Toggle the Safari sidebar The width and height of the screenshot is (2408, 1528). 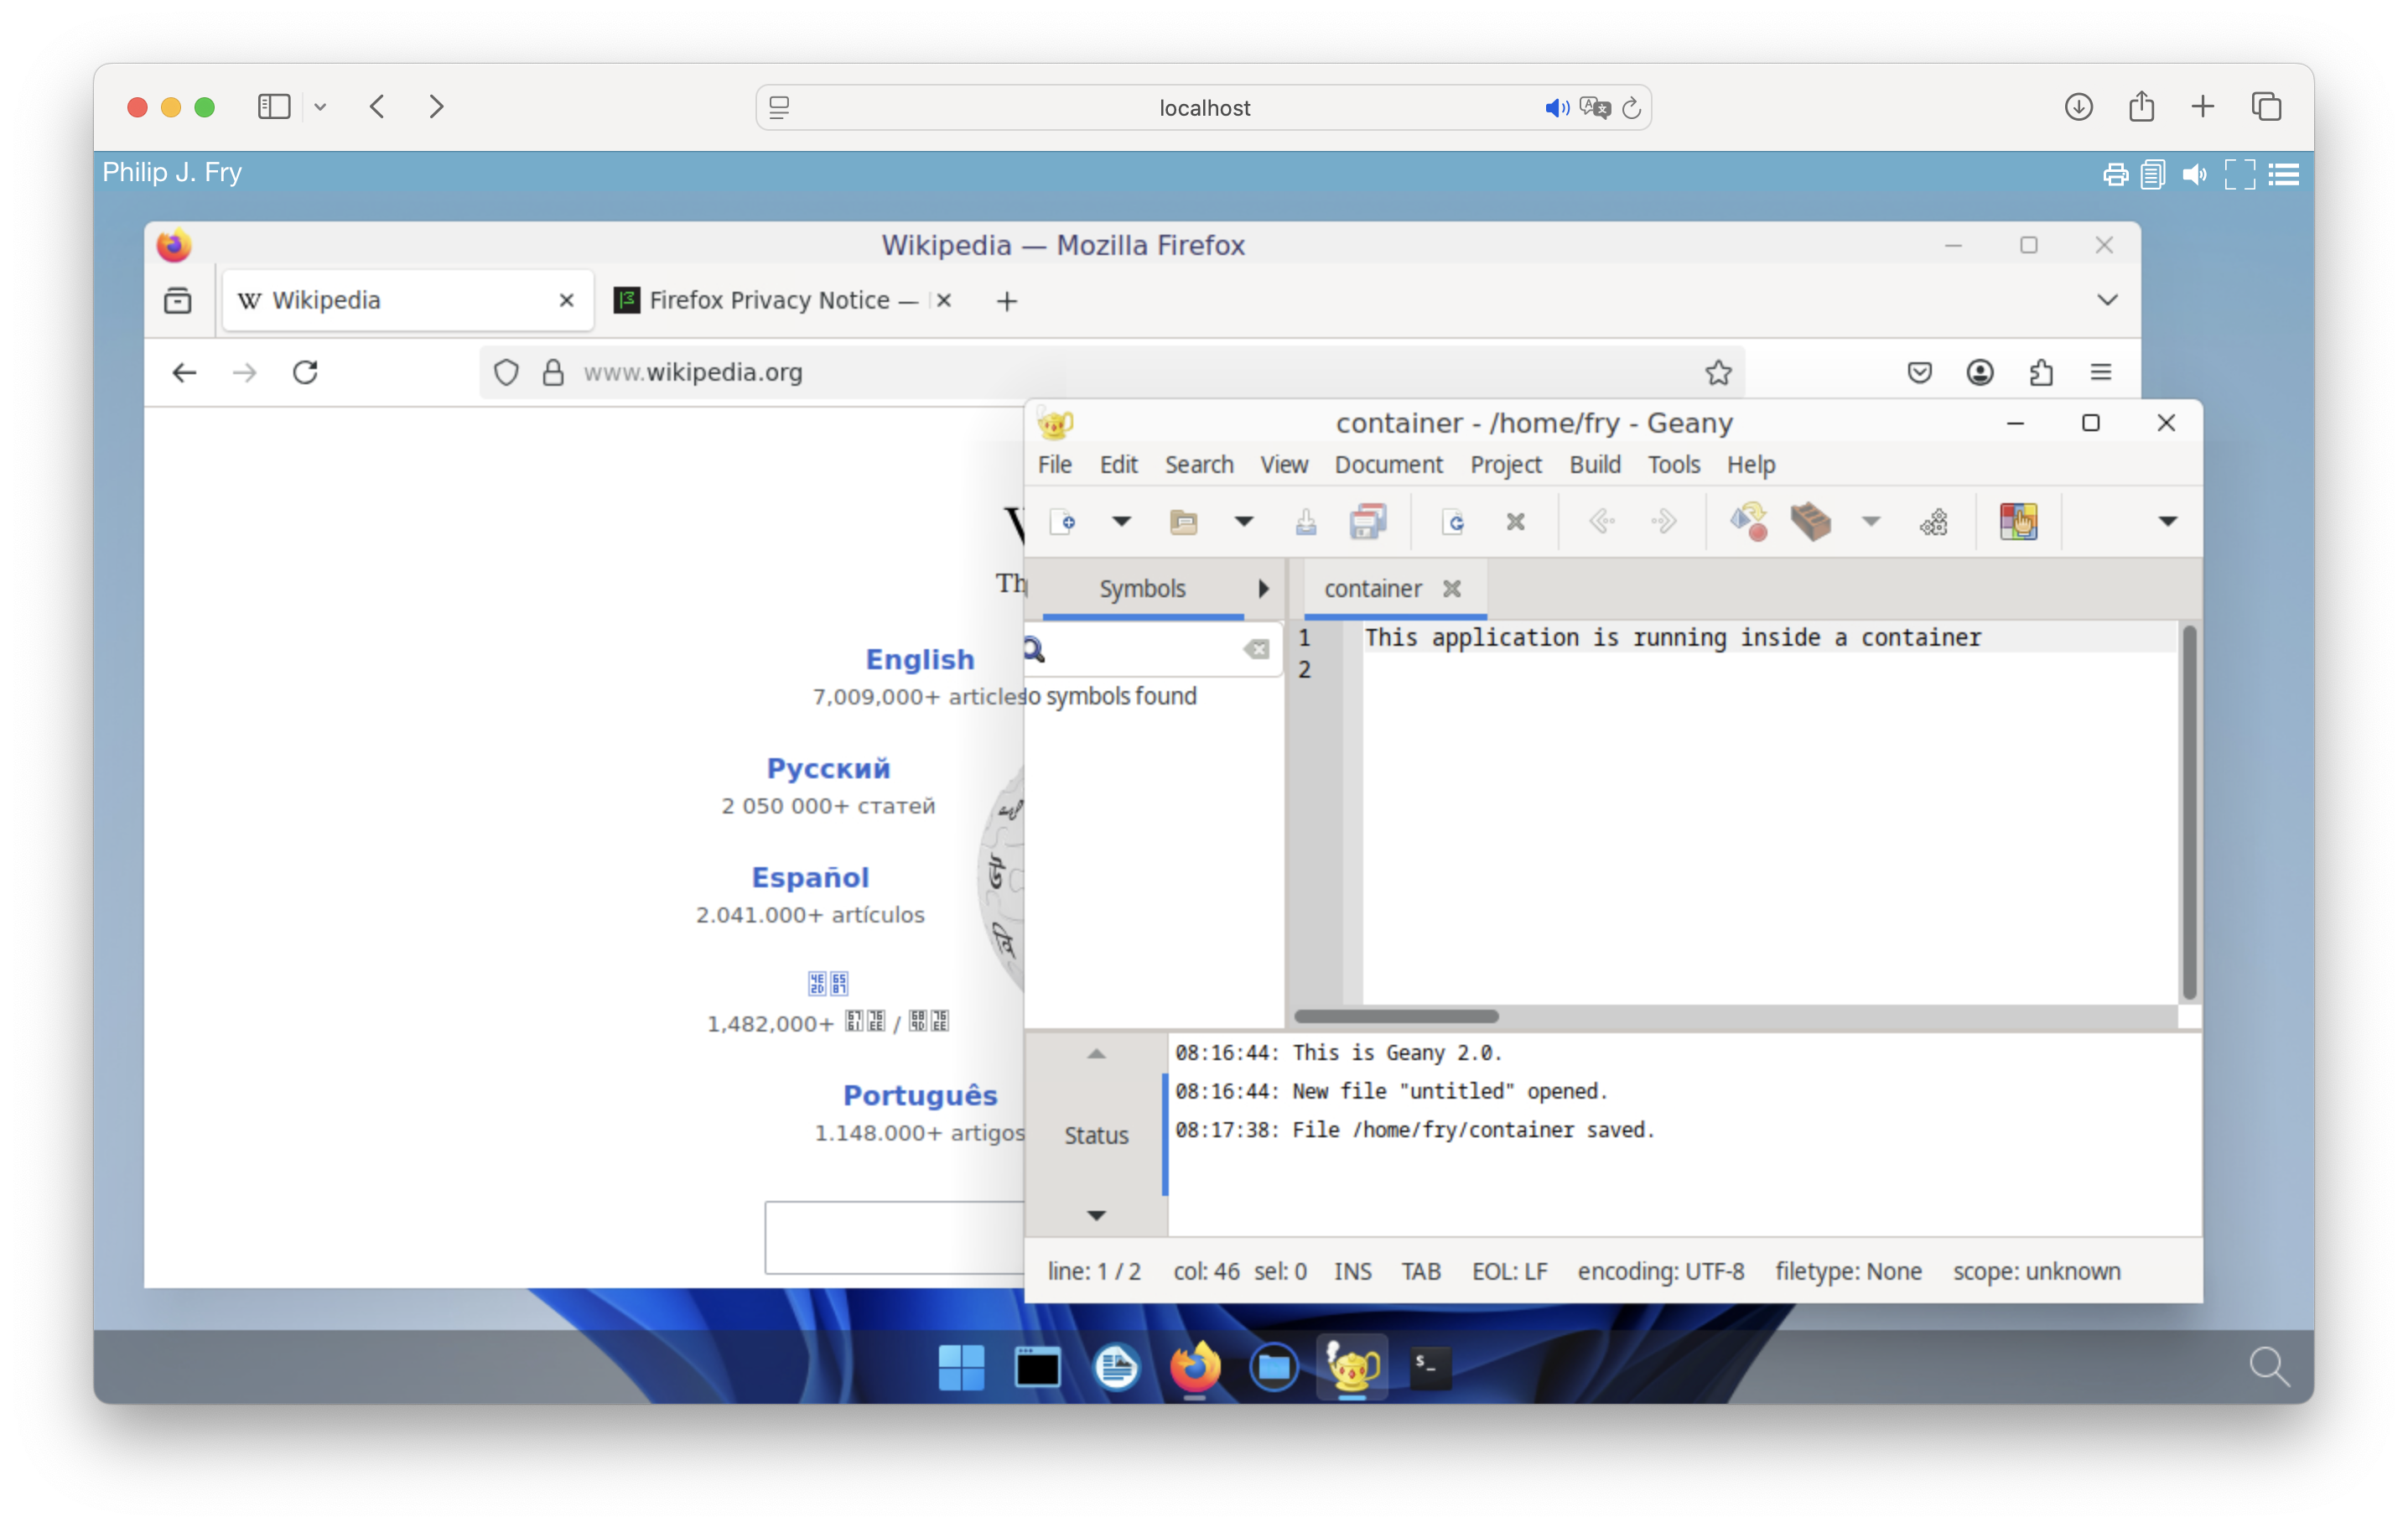(274, 107)
